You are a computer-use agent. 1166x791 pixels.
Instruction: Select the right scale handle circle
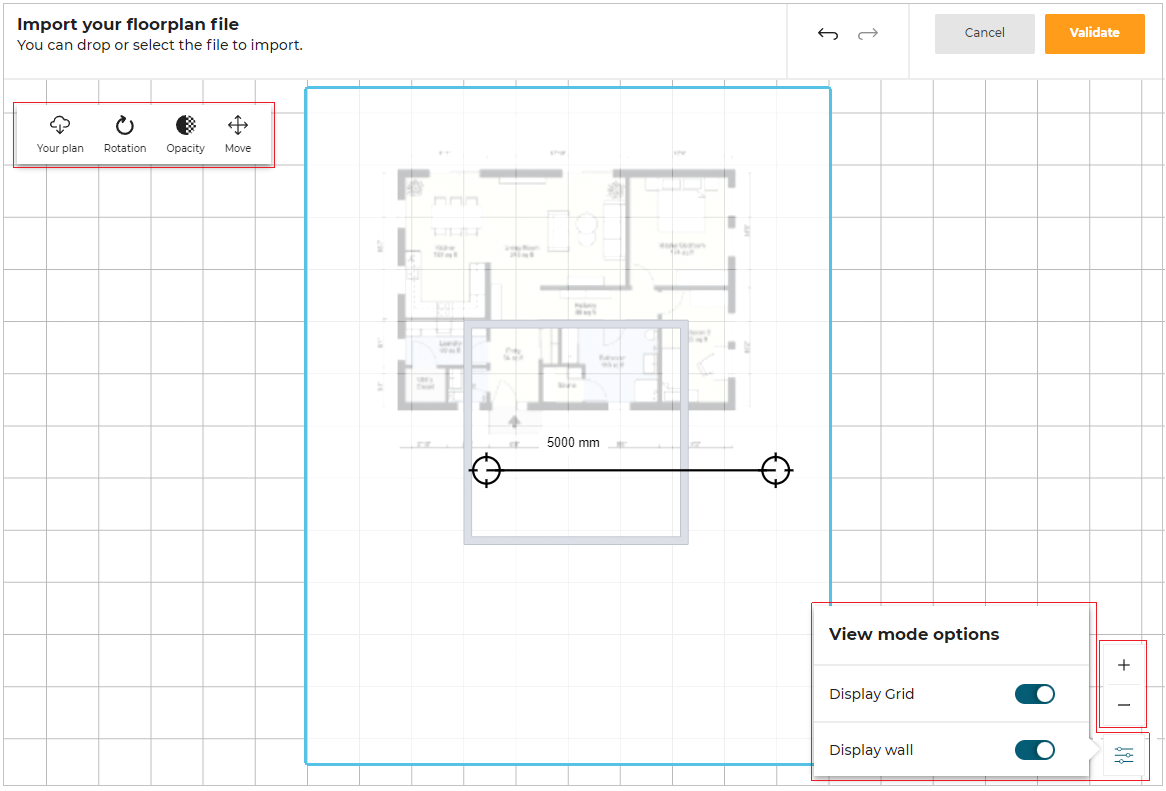776,469
